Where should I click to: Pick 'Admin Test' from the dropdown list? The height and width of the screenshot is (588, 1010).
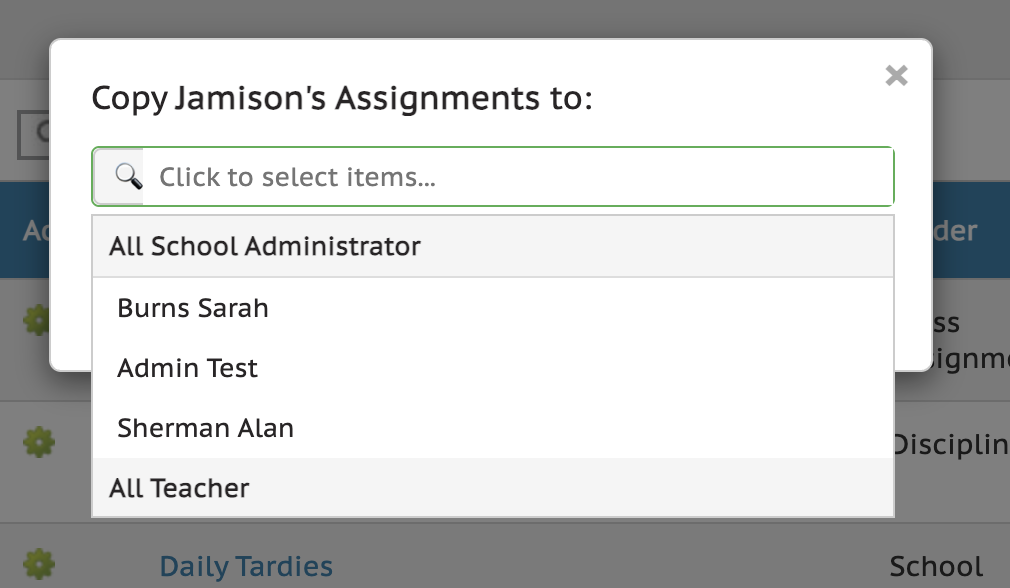pyautogui.click(x=187, y=368)
